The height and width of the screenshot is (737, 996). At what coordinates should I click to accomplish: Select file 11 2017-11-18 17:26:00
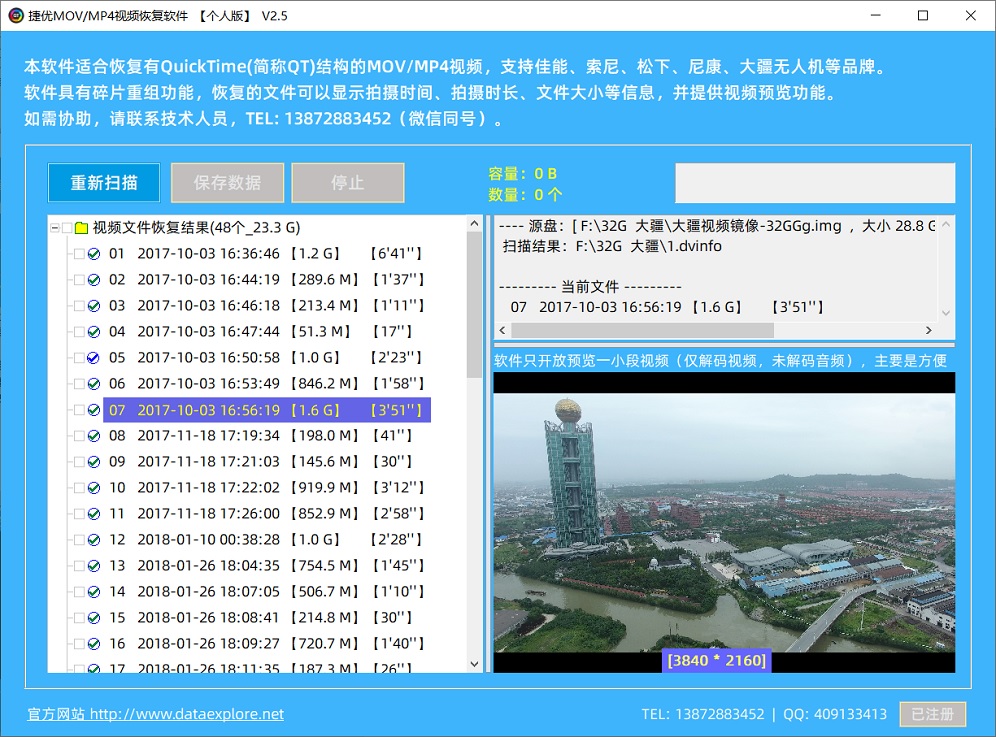pos(266,514)
